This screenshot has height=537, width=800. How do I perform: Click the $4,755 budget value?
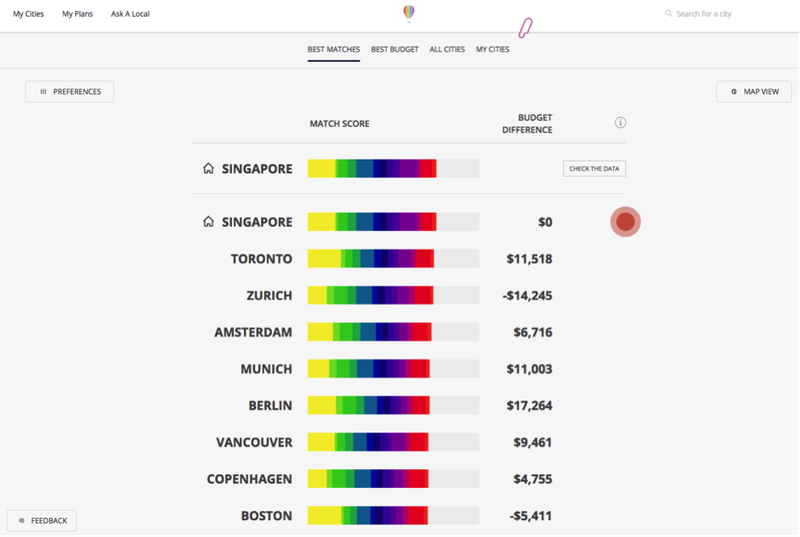533,479
